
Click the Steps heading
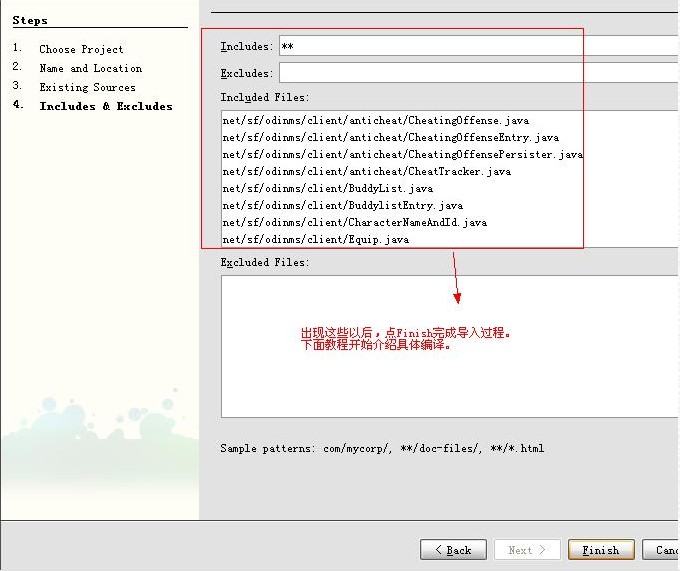pyautogui.click(x=30, y=20)
